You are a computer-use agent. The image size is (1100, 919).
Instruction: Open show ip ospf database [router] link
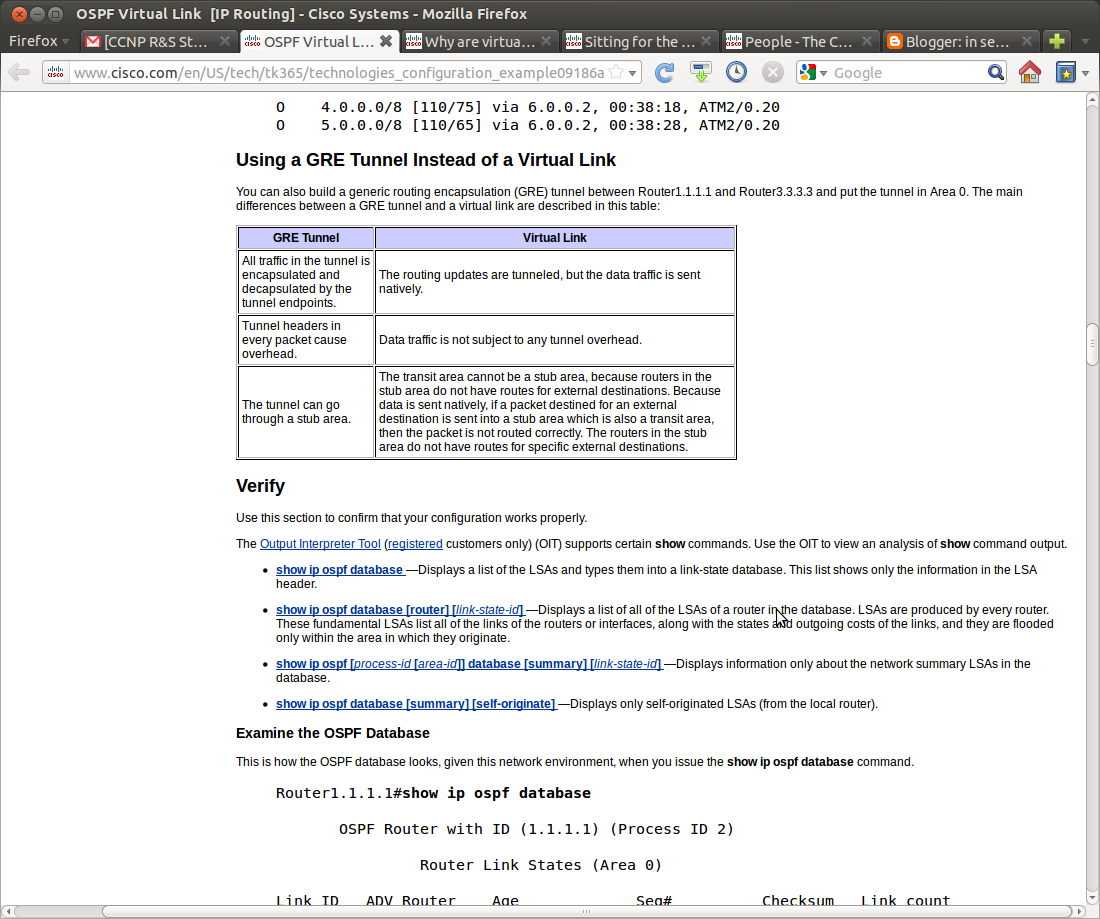tap(399, 610)
